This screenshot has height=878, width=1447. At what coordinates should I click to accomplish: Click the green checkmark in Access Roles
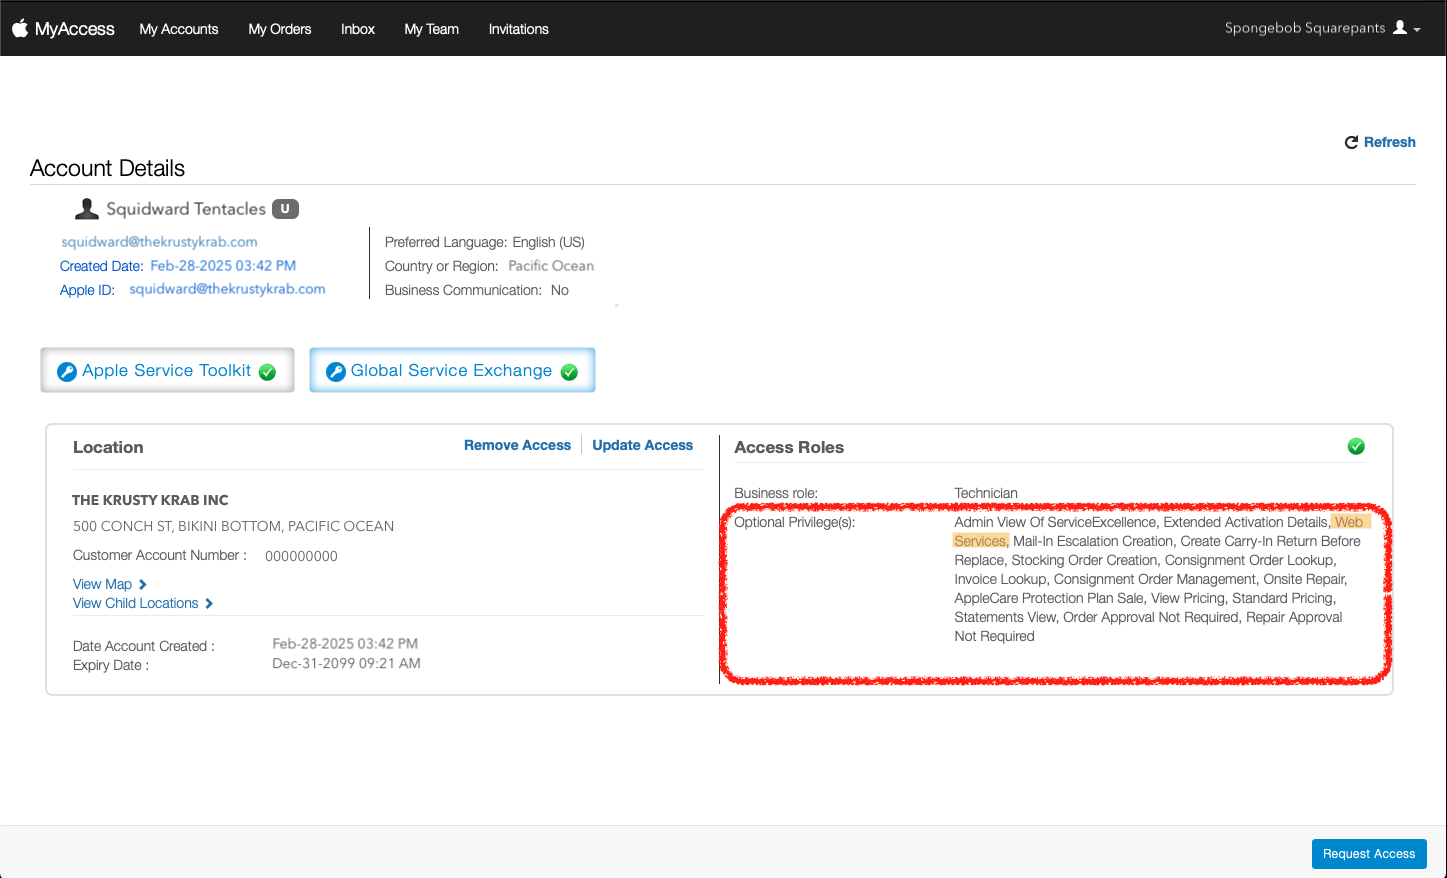pyautogui.click(x=1356, y=446)
